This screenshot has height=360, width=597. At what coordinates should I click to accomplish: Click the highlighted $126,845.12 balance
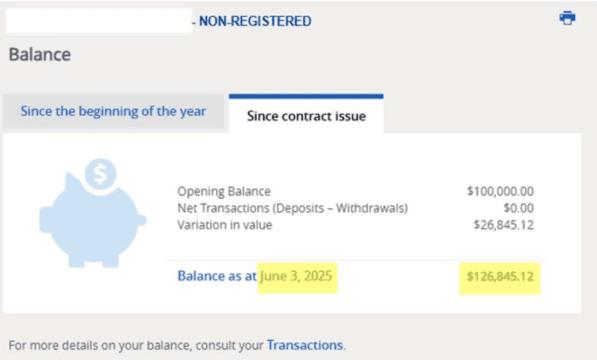point(500,278)
